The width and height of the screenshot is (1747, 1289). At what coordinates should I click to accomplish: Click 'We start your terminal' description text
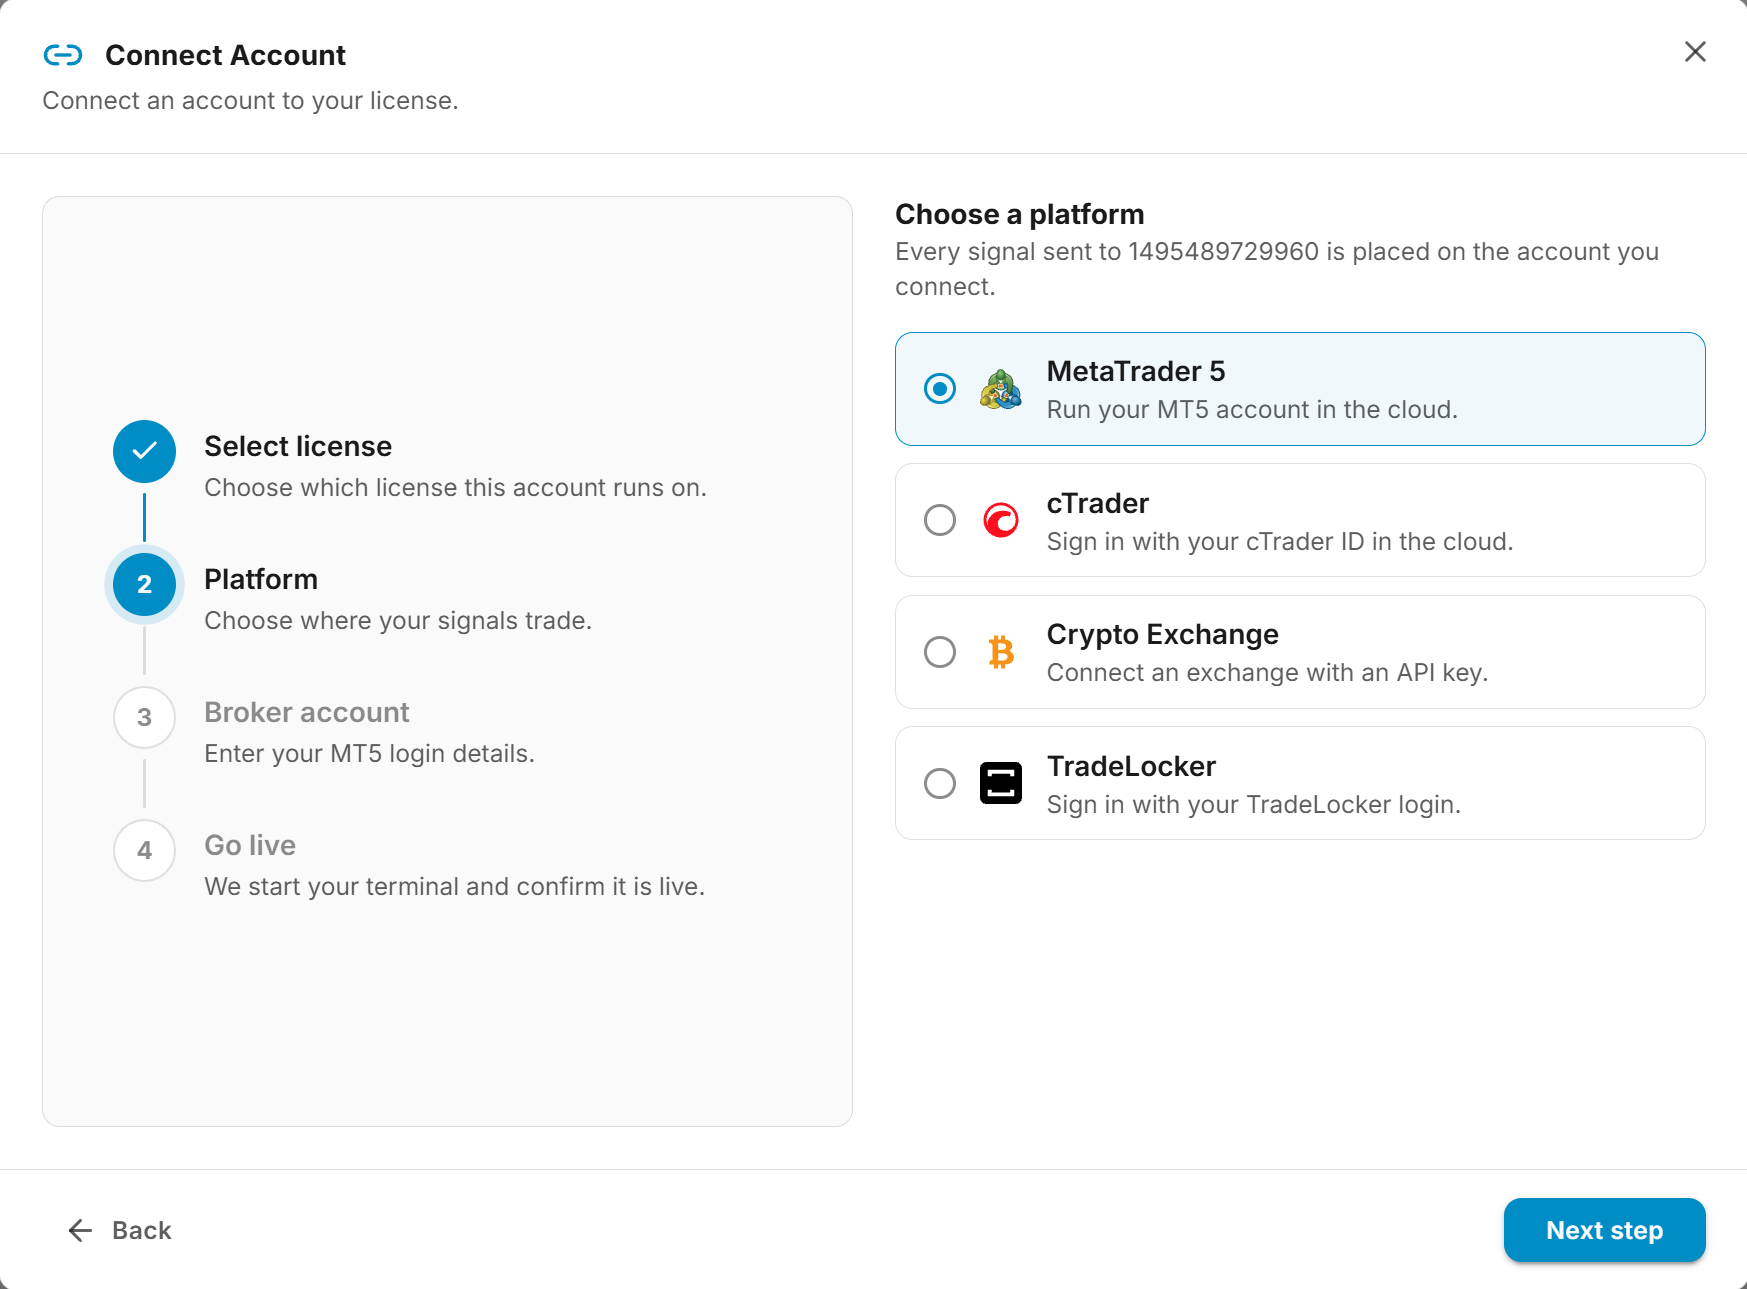point(455,887)
